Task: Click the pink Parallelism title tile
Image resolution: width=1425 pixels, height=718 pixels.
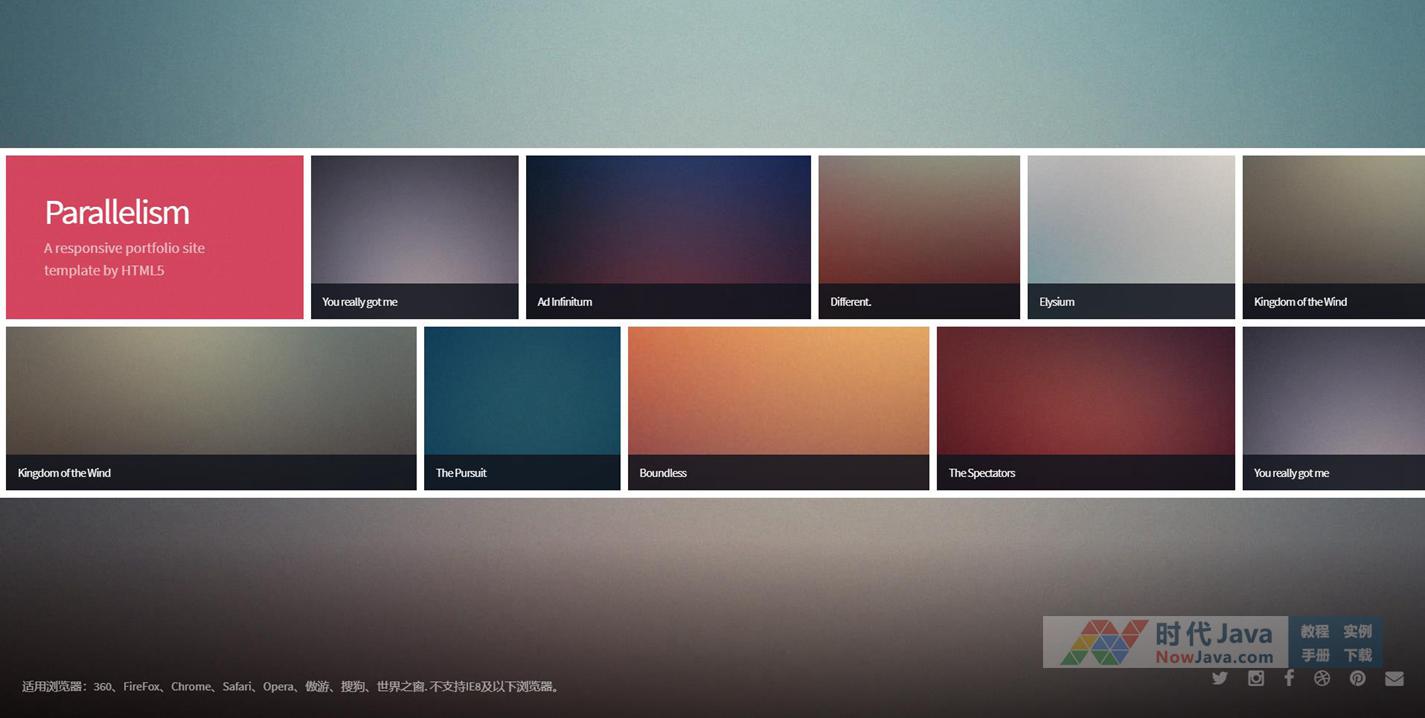Action: (x=155, y=237)
